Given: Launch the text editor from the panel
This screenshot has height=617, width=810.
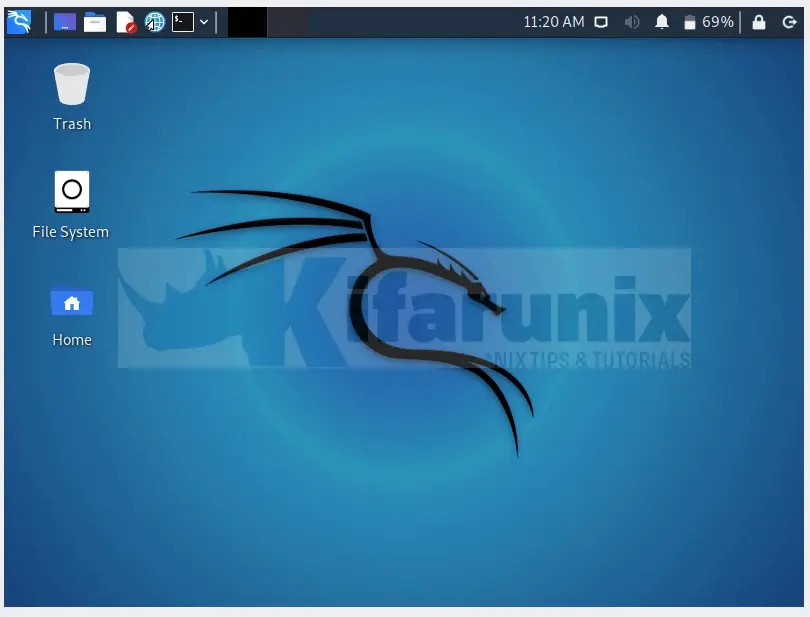Looking at the screenshot, I should coord(125,22).
